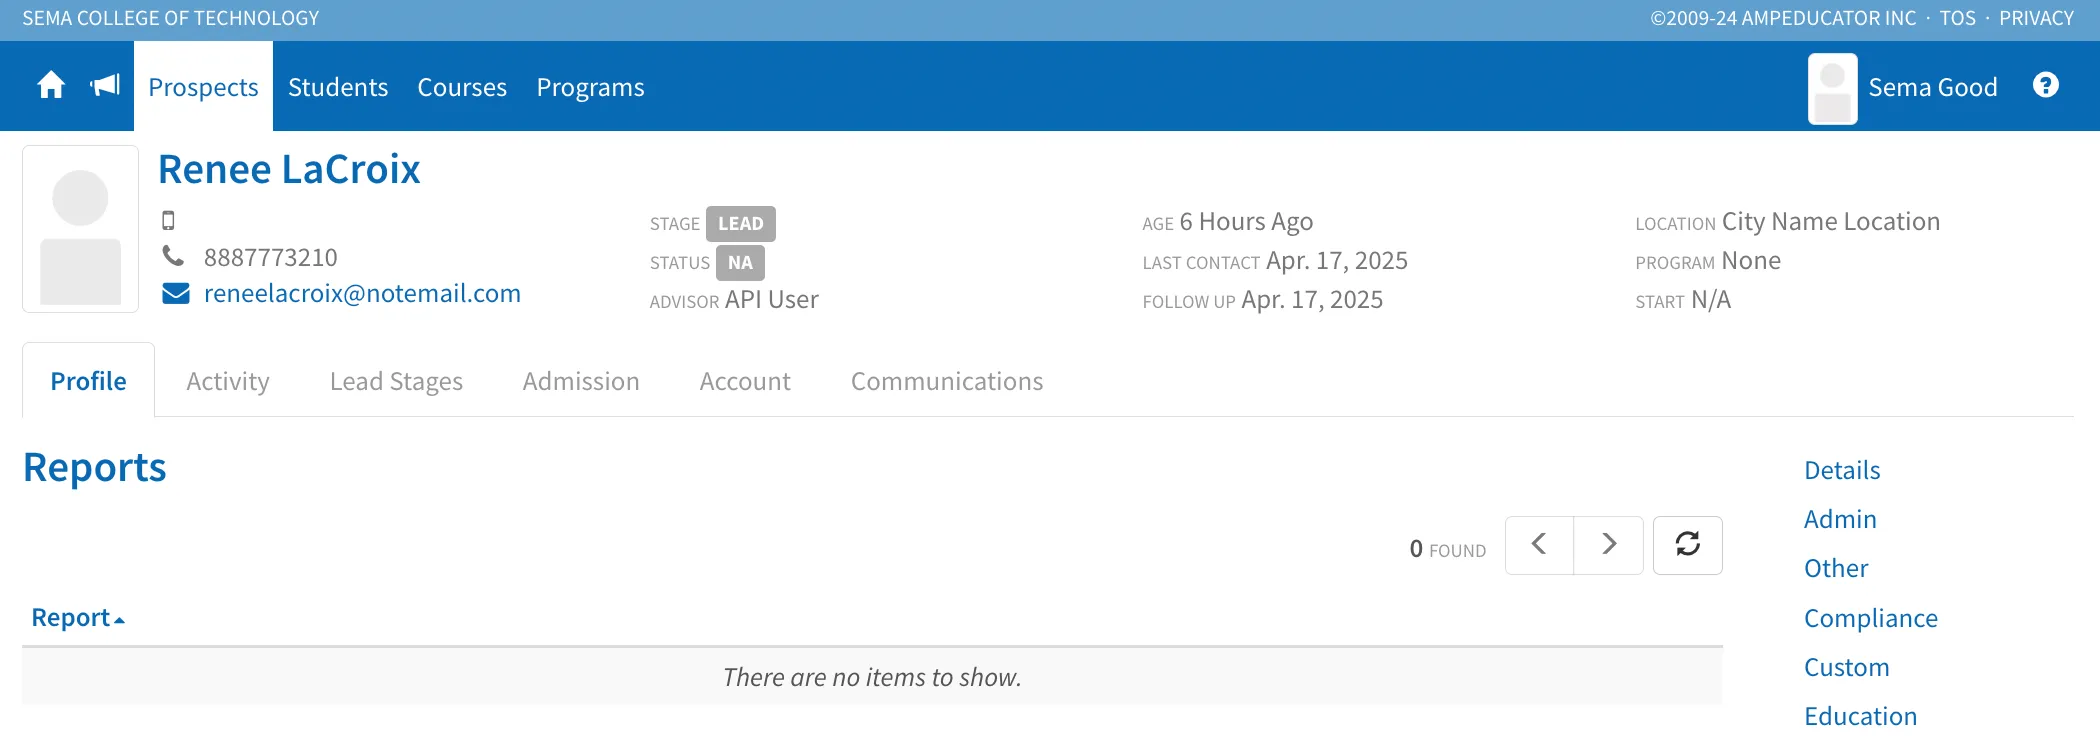Screen dimensions: 2100x750
Task: Click the phone number 8887773210
Action: tap(271, 257)
